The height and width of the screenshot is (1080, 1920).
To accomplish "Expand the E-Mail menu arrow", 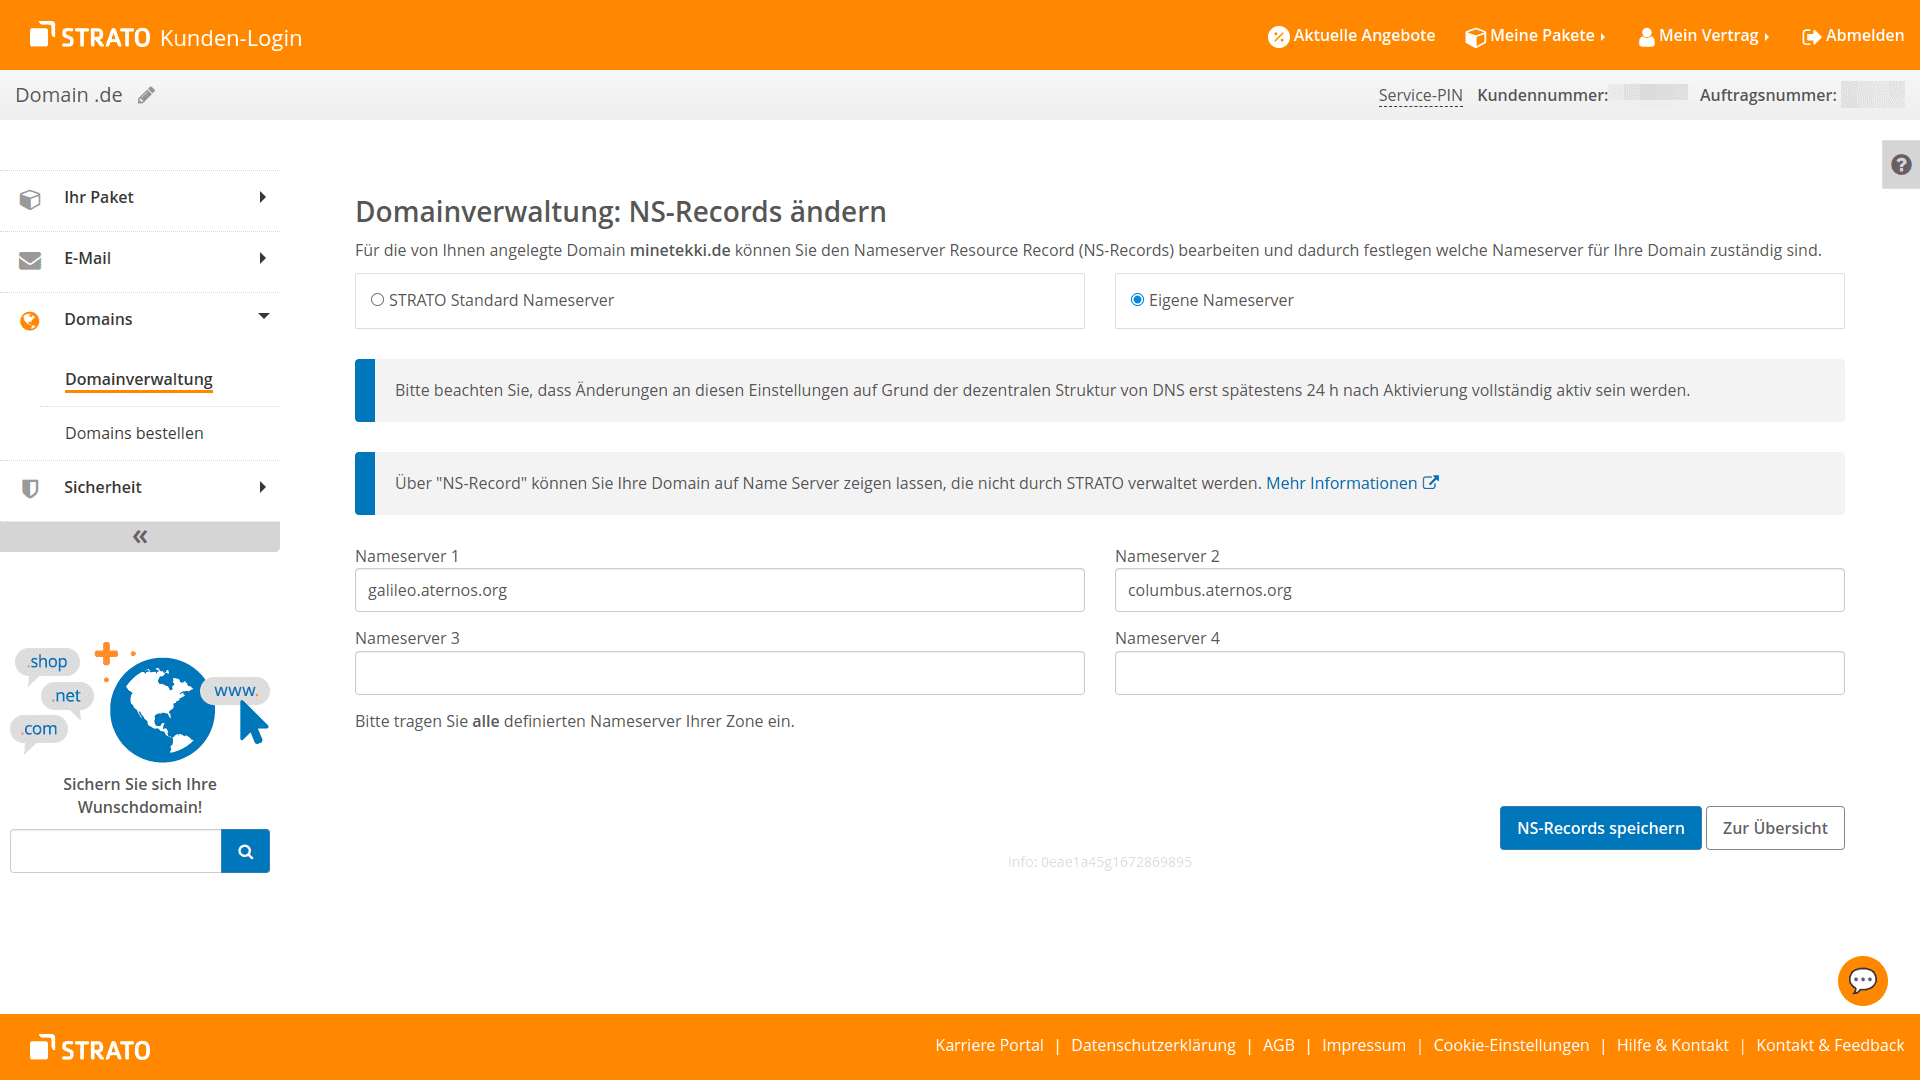I will pos(262,258).
